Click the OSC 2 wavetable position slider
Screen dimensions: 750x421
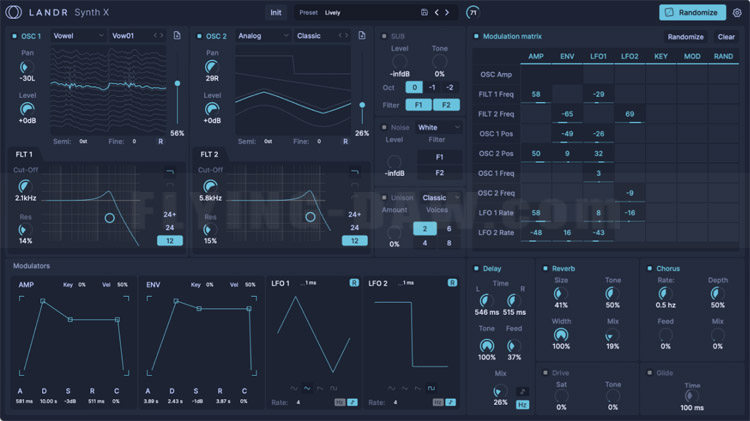[362, 105]
